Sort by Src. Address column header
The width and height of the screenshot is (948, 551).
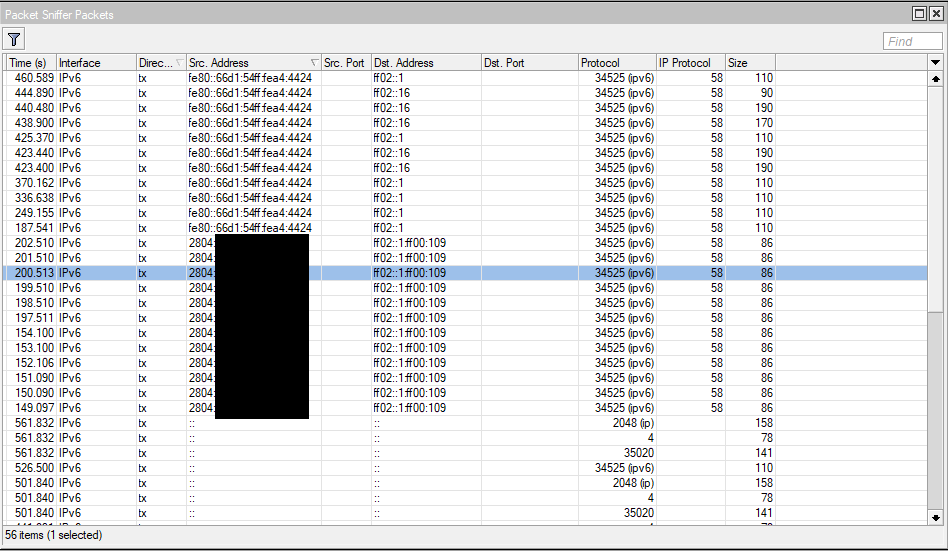tap(254, 63)
